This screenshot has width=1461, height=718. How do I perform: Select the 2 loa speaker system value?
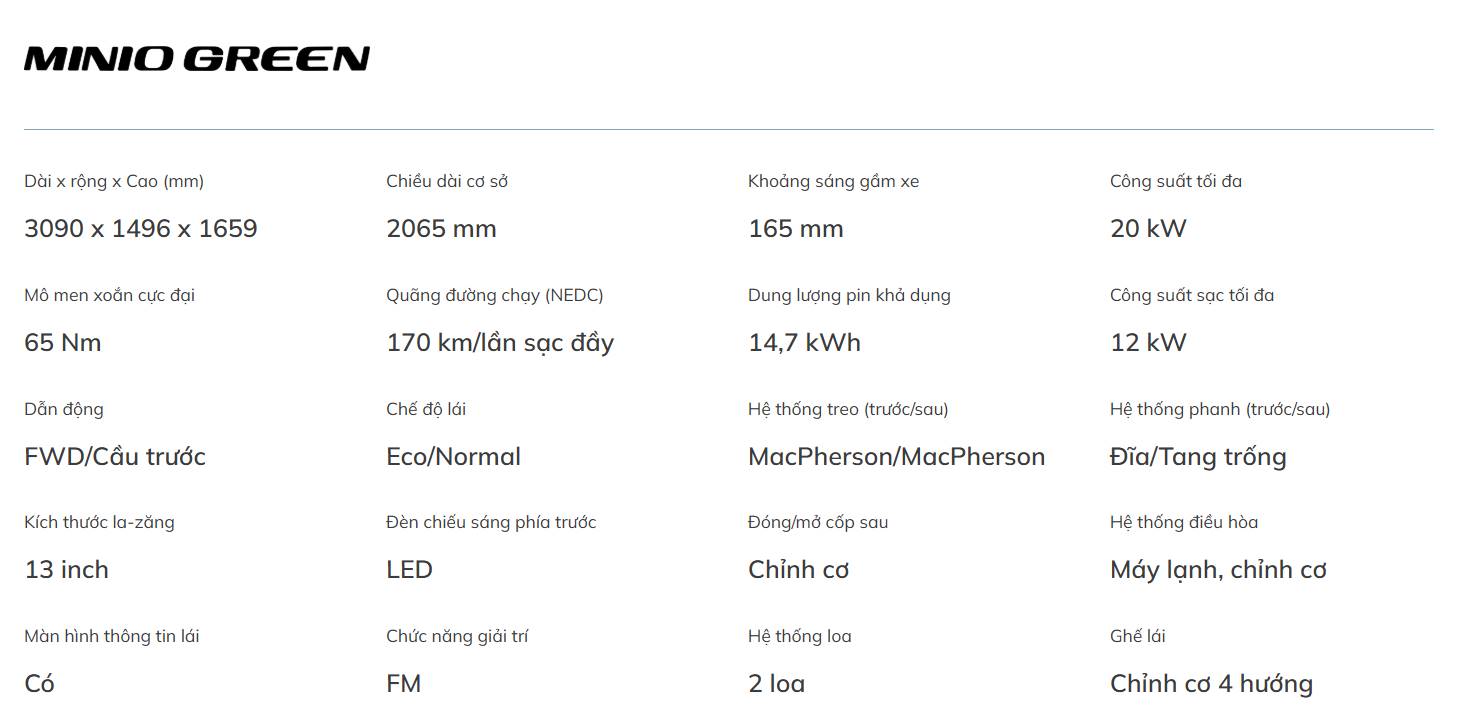(776, 684)
